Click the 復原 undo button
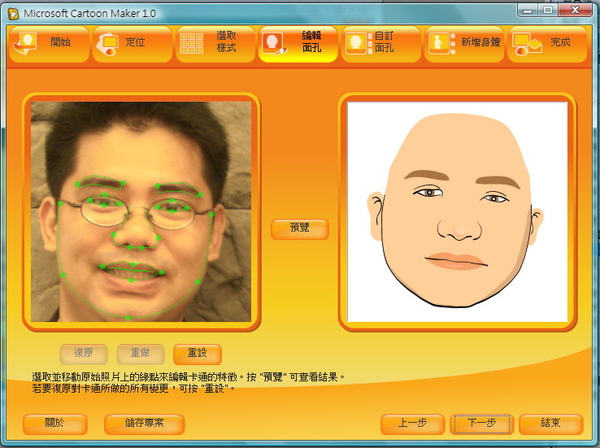Screen dimensions: 600x448 pyautogui.click(x=83, y=354)
